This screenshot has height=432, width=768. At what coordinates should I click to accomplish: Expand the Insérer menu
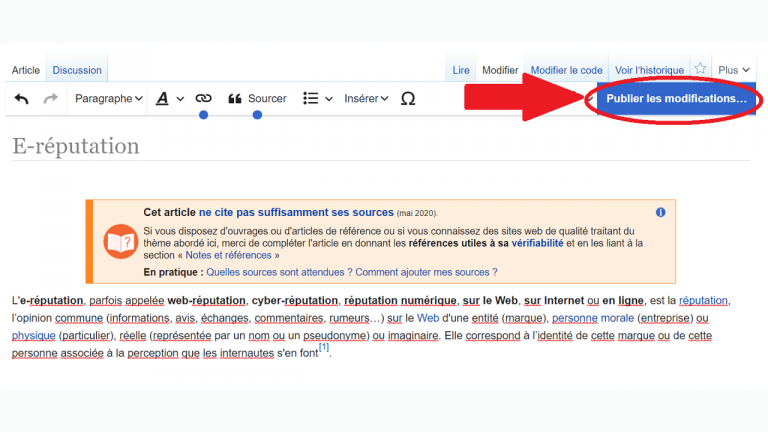coord(366,99)
